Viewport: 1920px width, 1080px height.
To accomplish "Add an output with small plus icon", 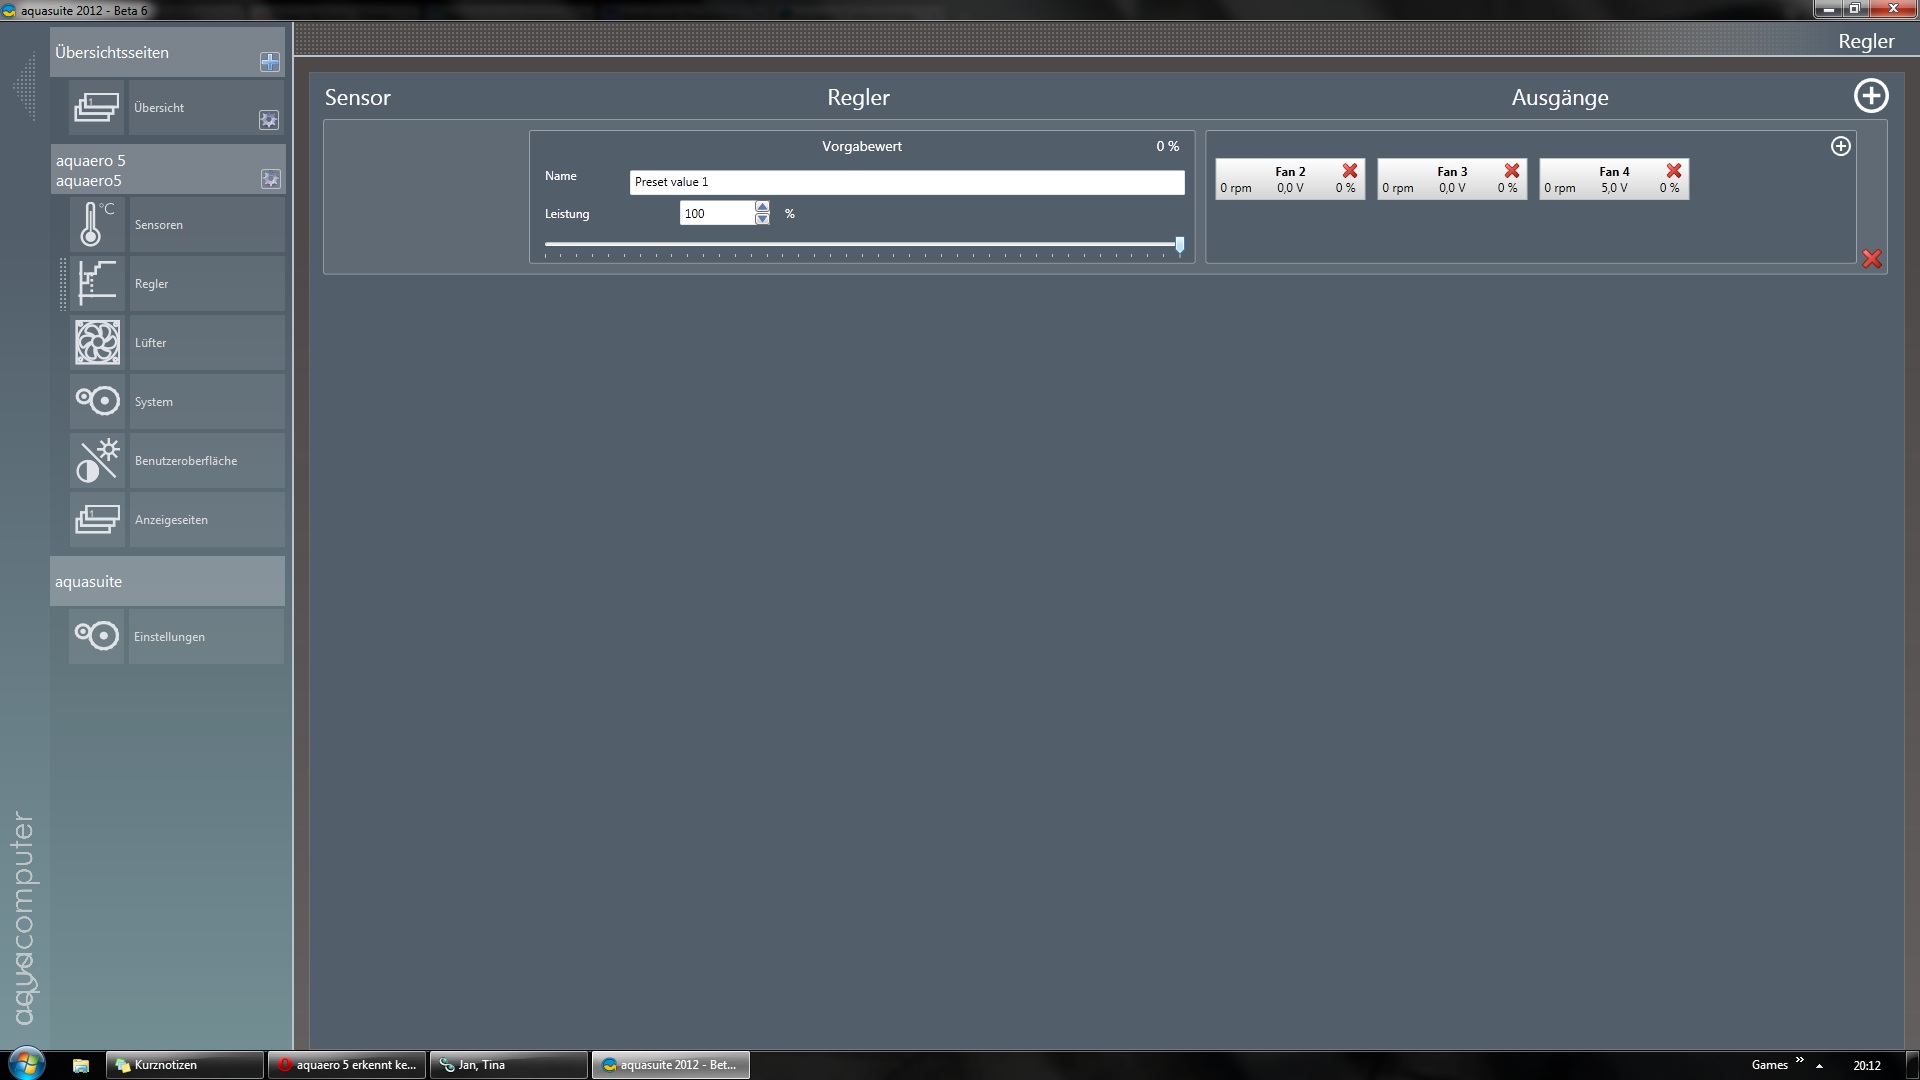I will coord(1840,146).
